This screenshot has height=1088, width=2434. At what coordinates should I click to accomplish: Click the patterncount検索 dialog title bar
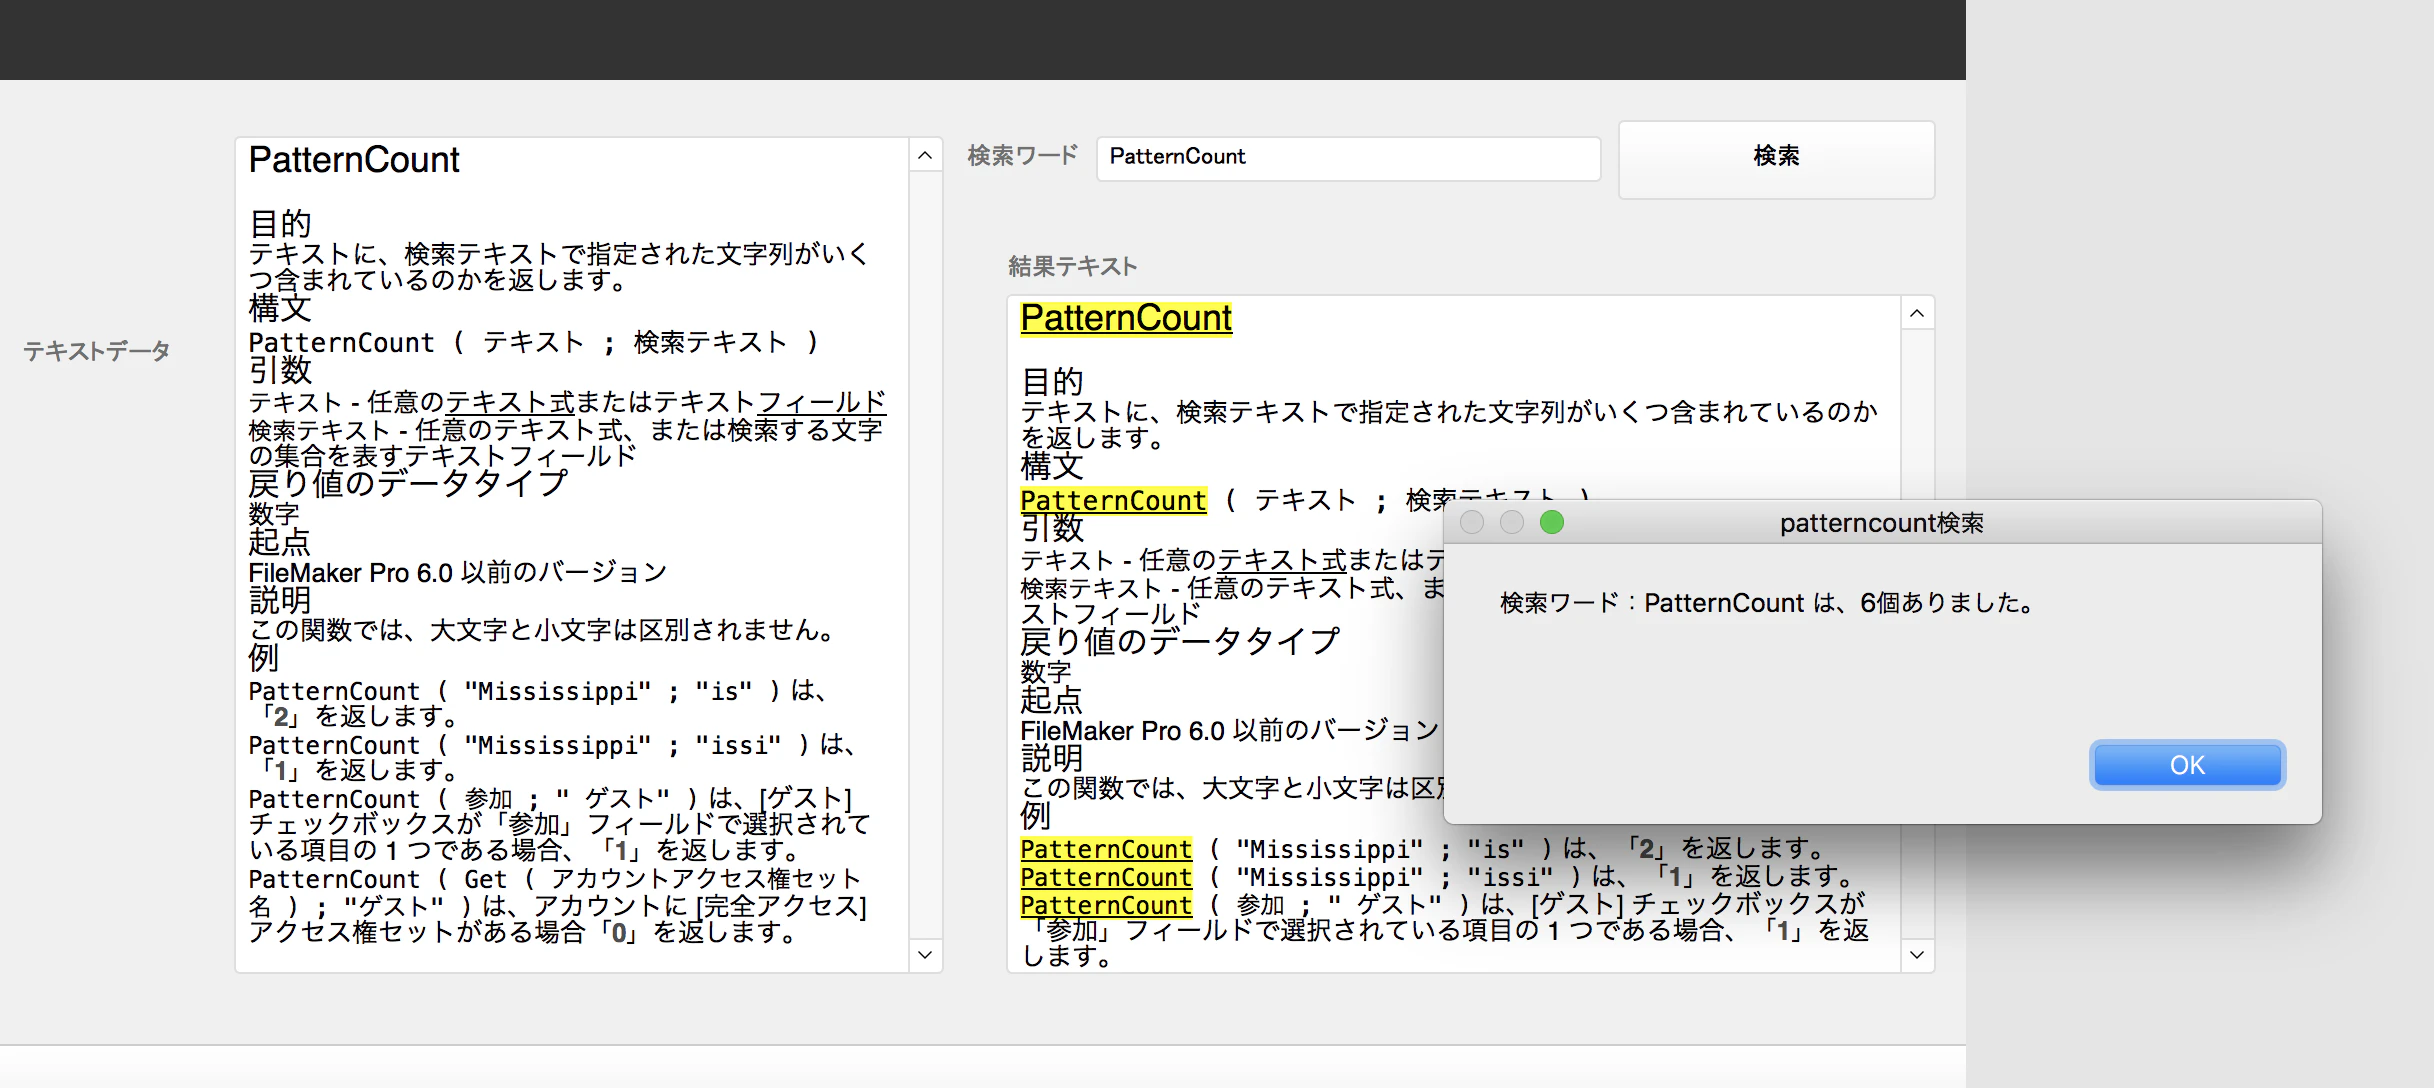pos(1882,522)
